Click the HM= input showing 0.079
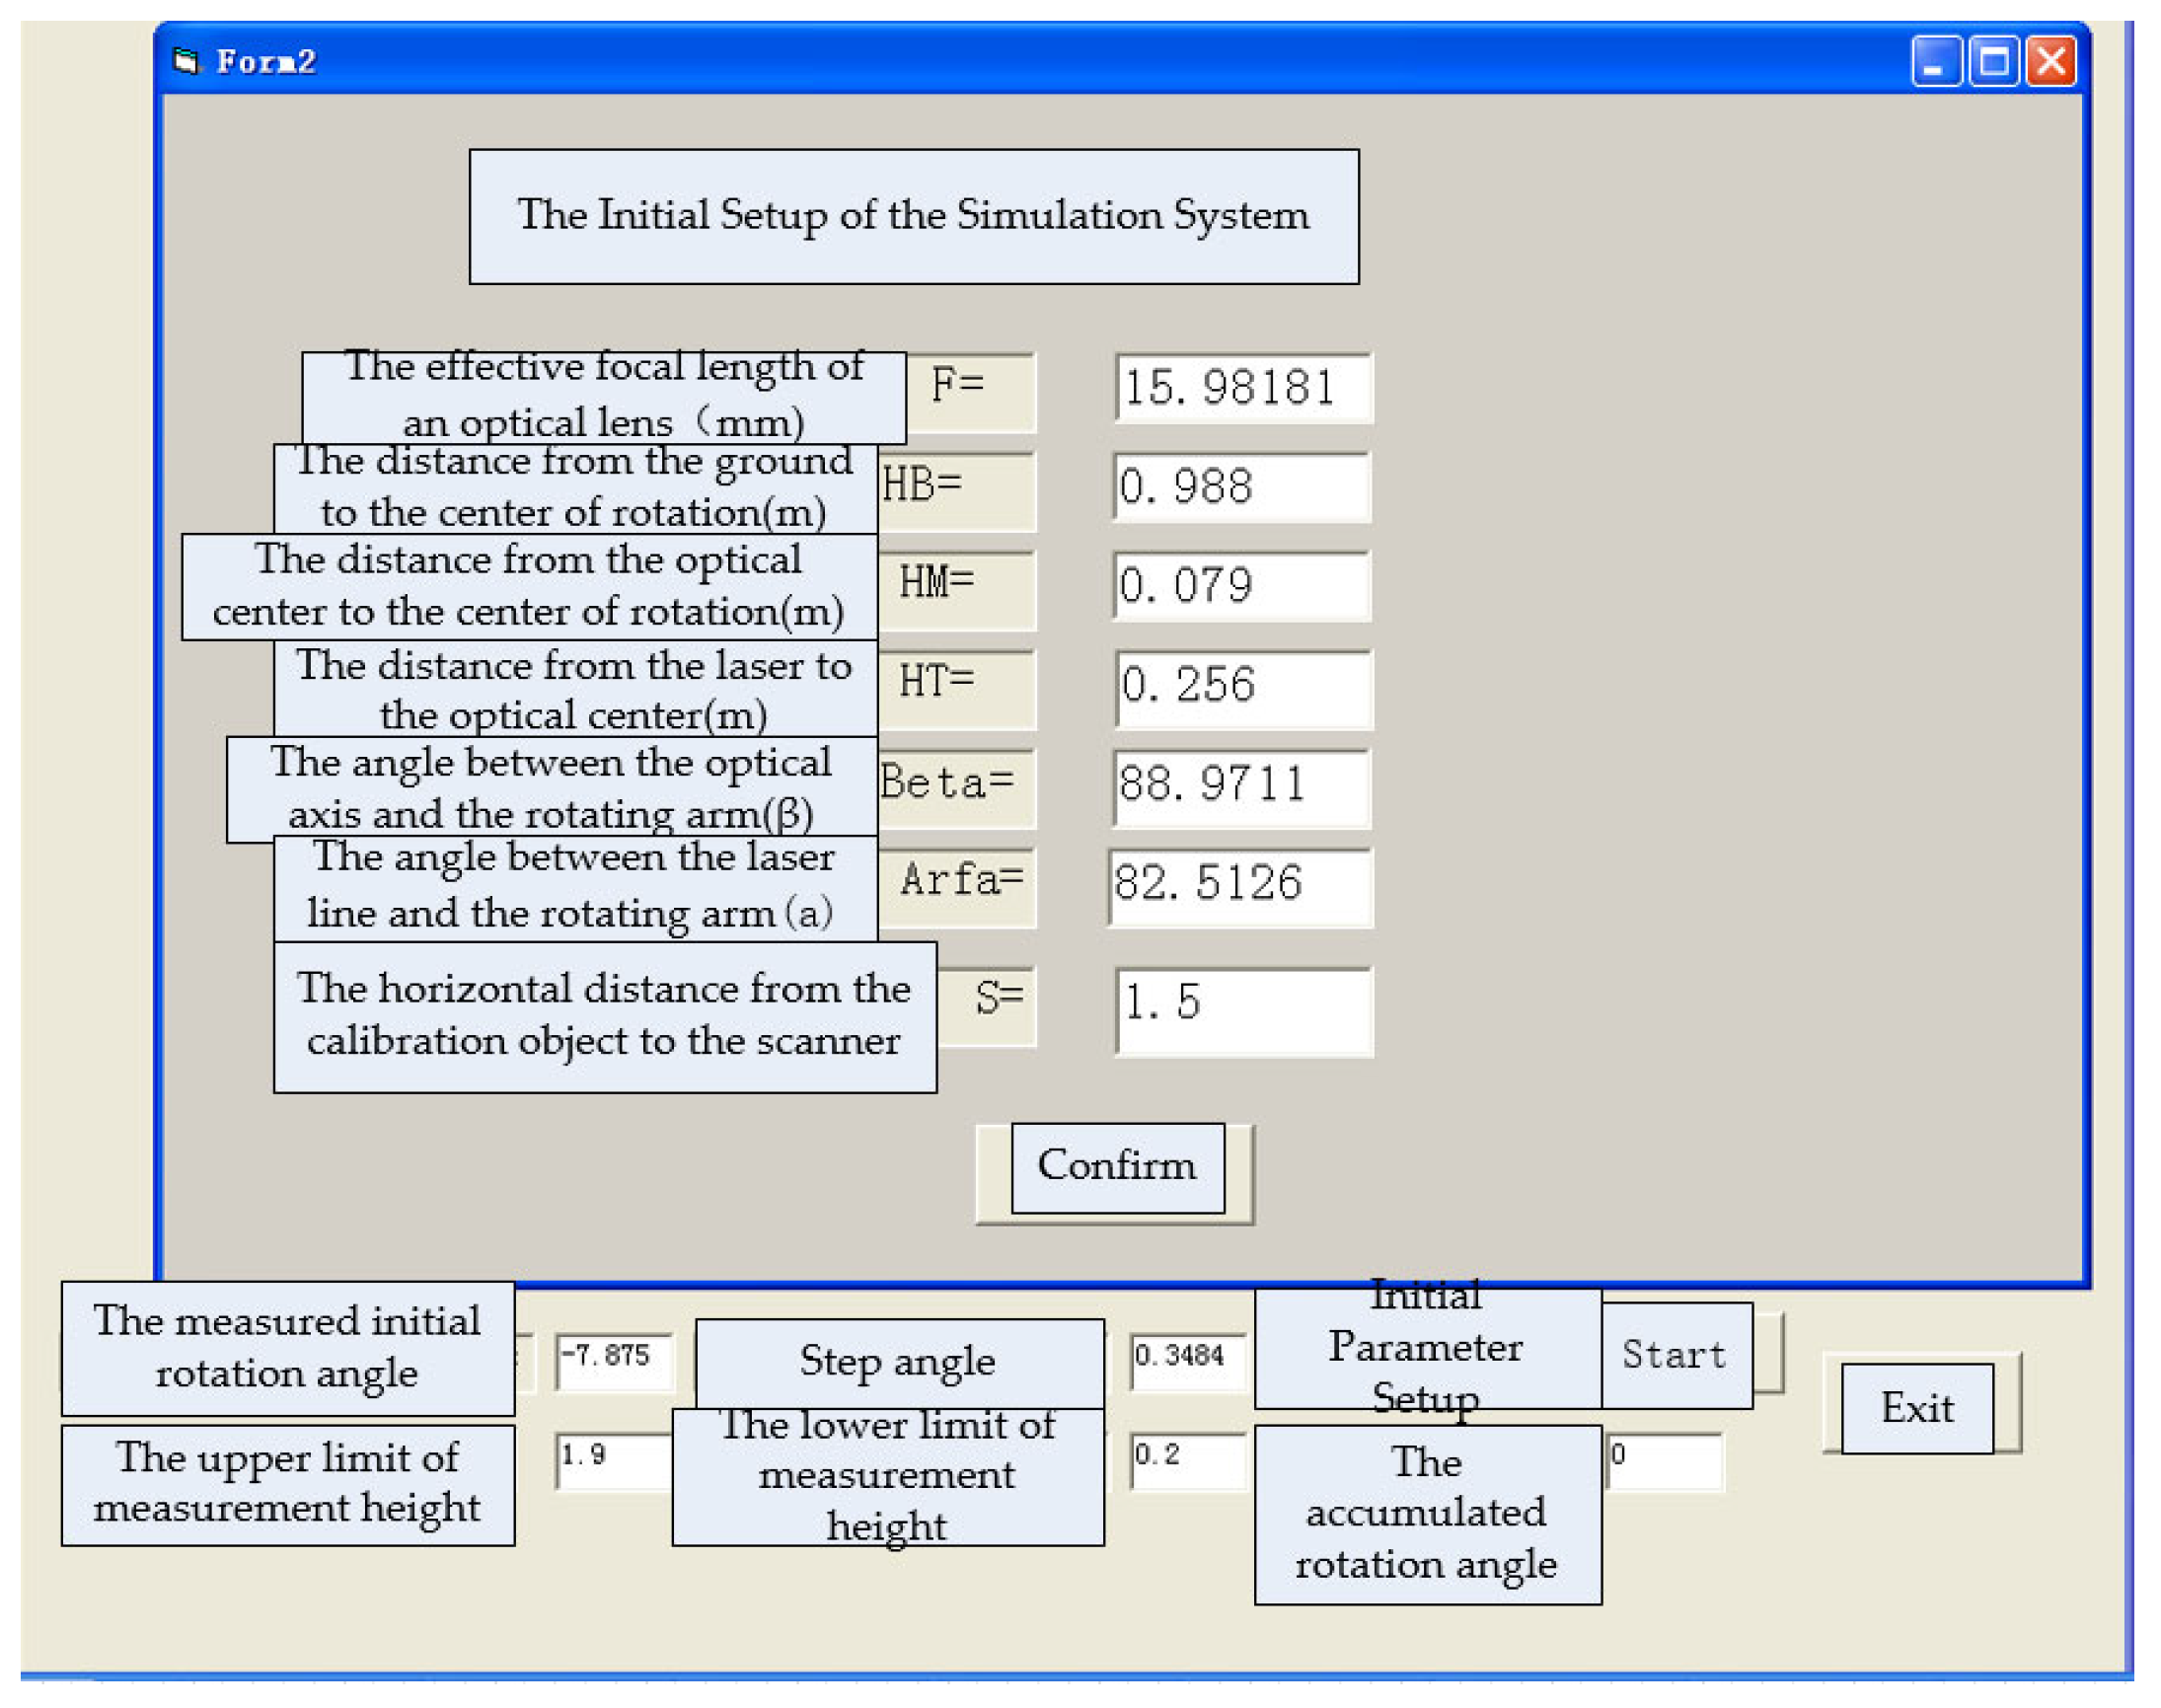The width and height of the screenshot is (2161, 1708). [1241, 585]
